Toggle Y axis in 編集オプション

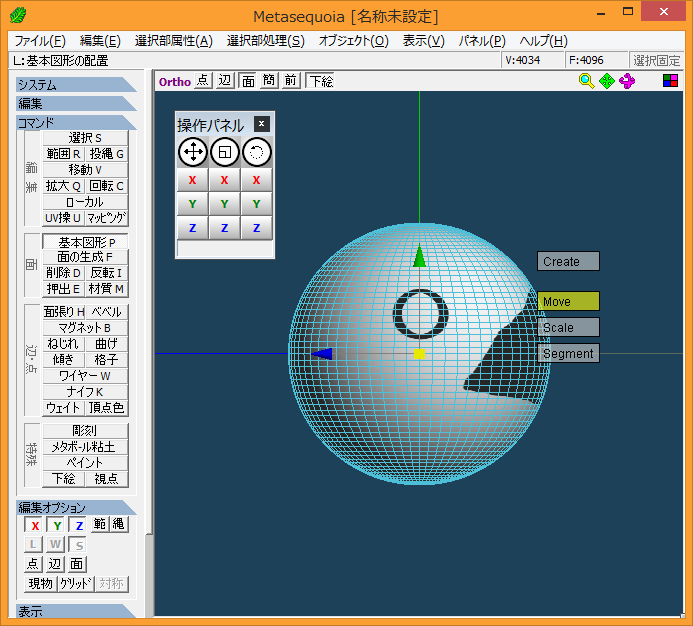tap(57, 525)
